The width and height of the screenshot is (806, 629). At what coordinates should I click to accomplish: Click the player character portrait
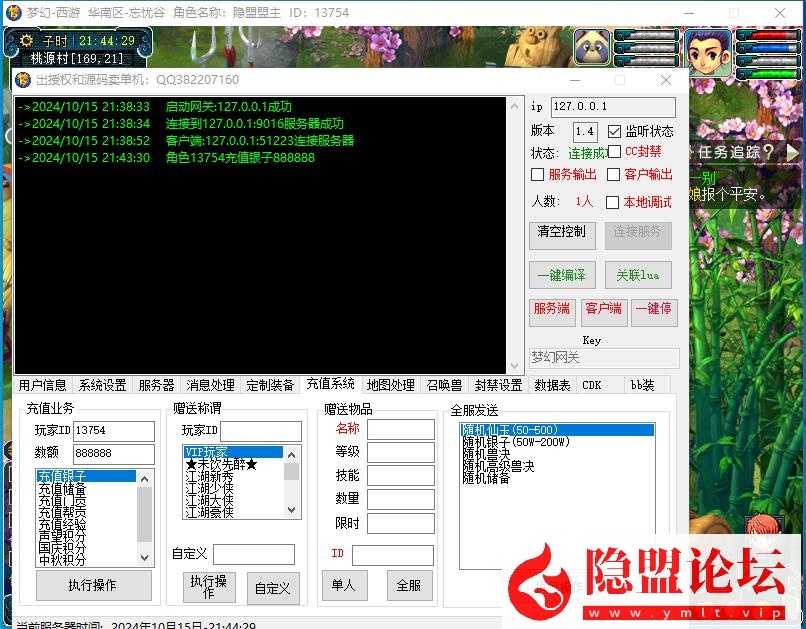pos(709,51)
